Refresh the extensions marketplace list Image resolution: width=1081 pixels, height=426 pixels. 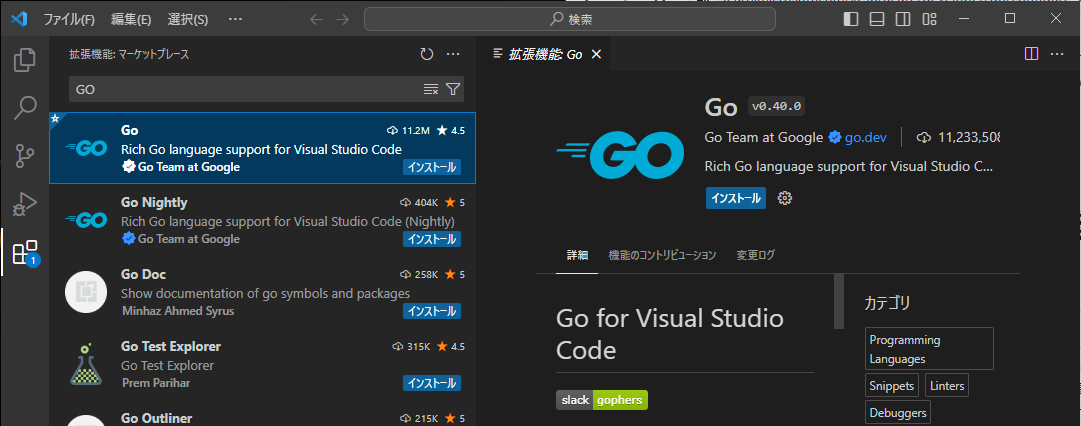(x=427, y=54)
